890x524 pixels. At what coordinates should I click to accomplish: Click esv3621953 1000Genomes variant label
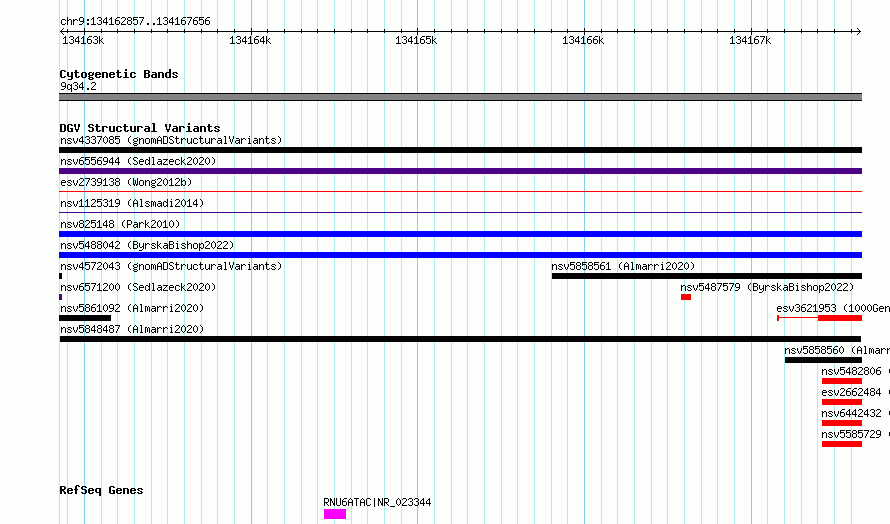[833, 308]
